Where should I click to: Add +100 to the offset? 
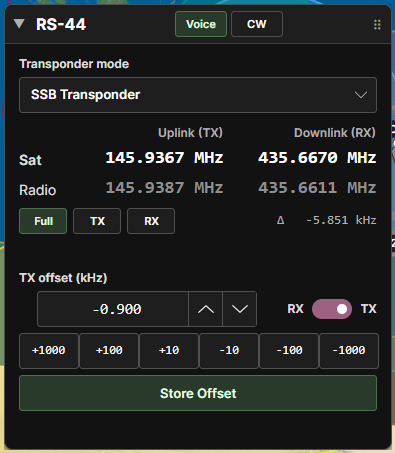[109, 351]
